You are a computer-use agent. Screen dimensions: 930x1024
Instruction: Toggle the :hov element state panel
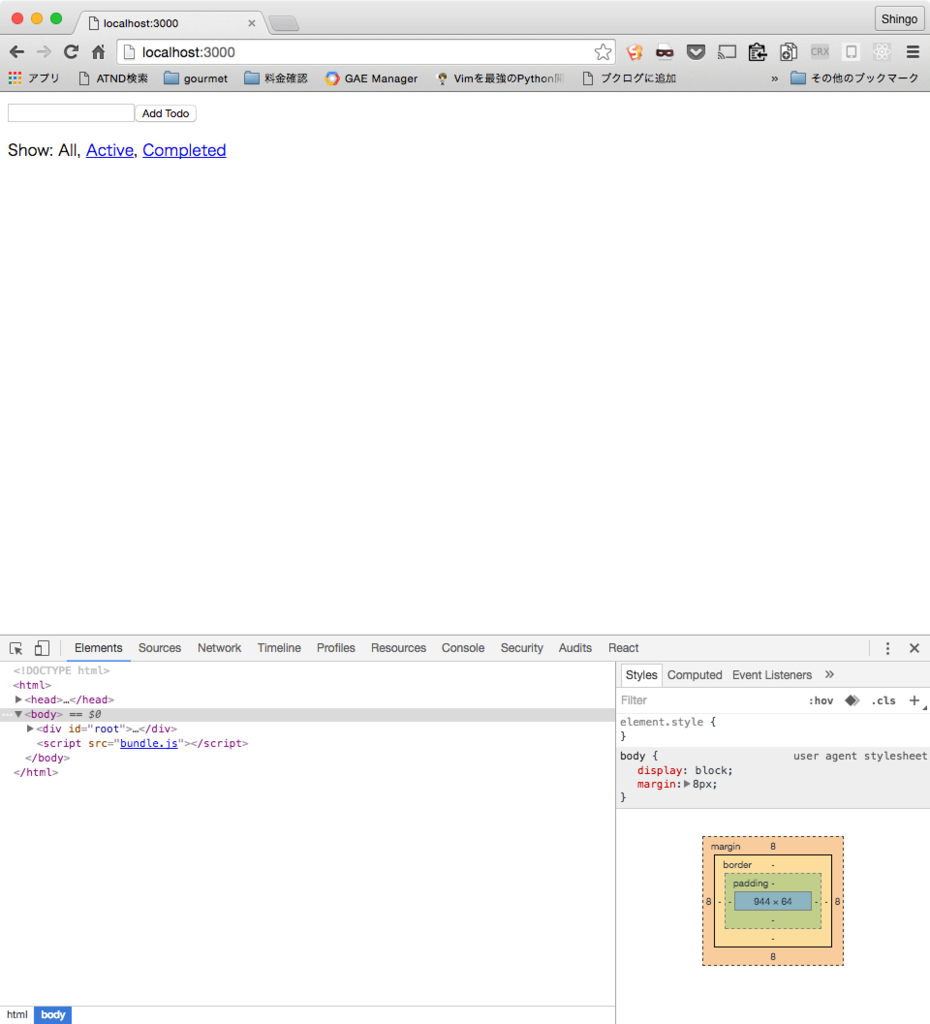pos(821,701)
